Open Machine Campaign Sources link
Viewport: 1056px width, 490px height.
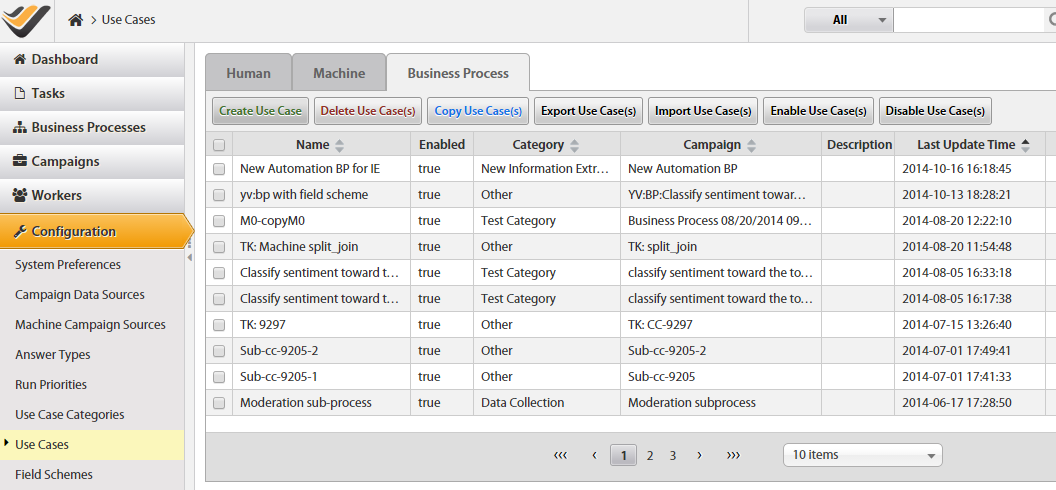[x=90, y=324]
